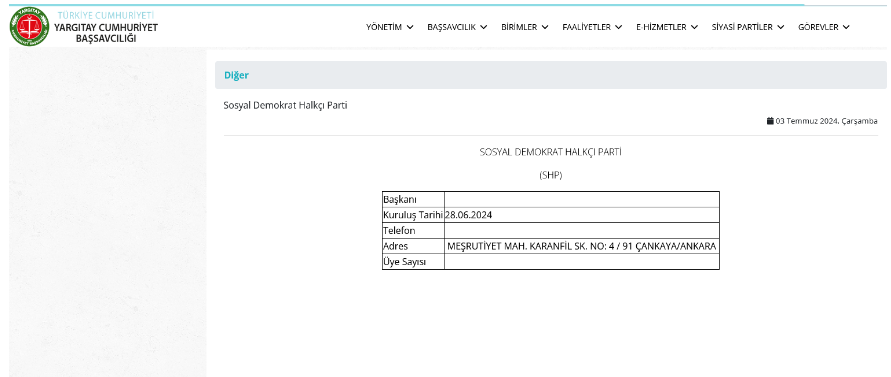Click the Adres table label
This screenshot has width=891, height=377.
395,246
